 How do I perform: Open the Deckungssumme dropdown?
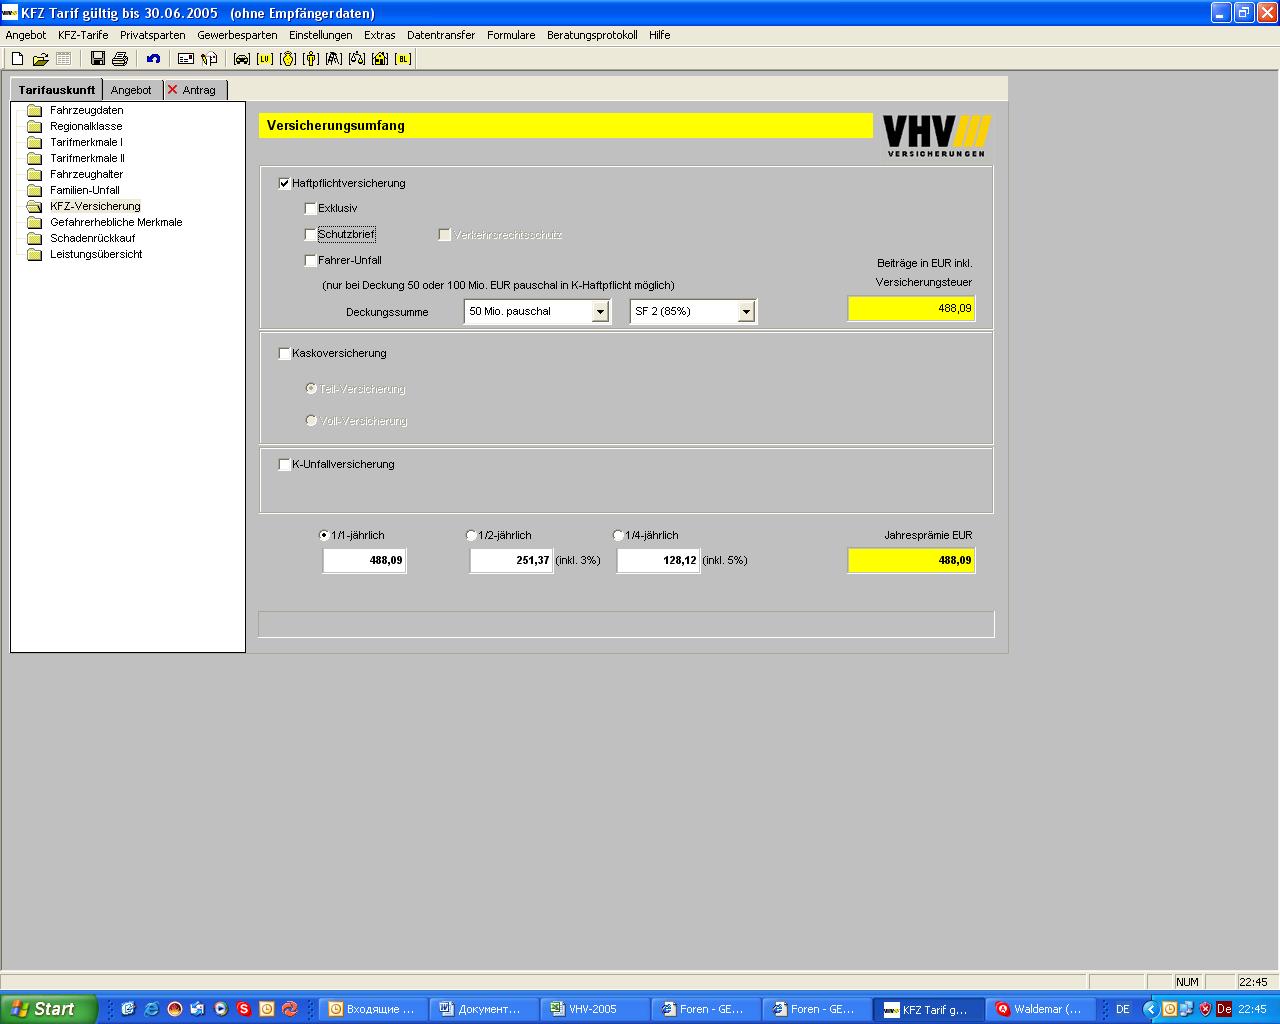coord(600,312)
